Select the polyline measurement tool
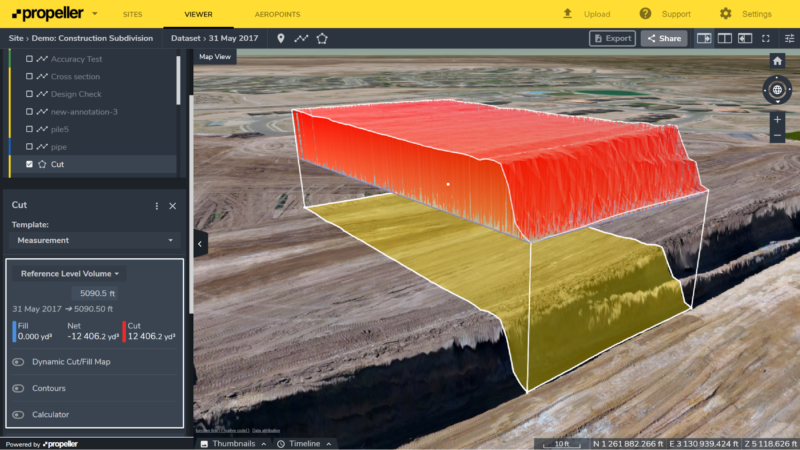This screenshot has width=800, height=450. click(301, 38)
